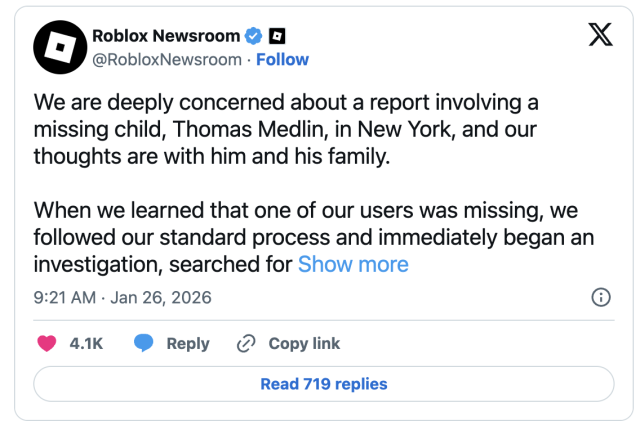Open the Roblox Newsroom profile avatar
640x421 pixels.
point(58,47)
